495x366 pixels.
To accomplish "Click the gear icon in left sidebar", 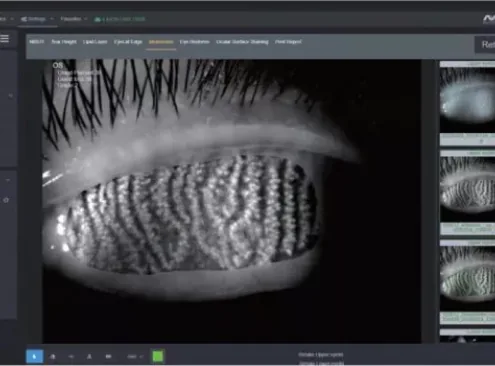I will click(6, 200).
